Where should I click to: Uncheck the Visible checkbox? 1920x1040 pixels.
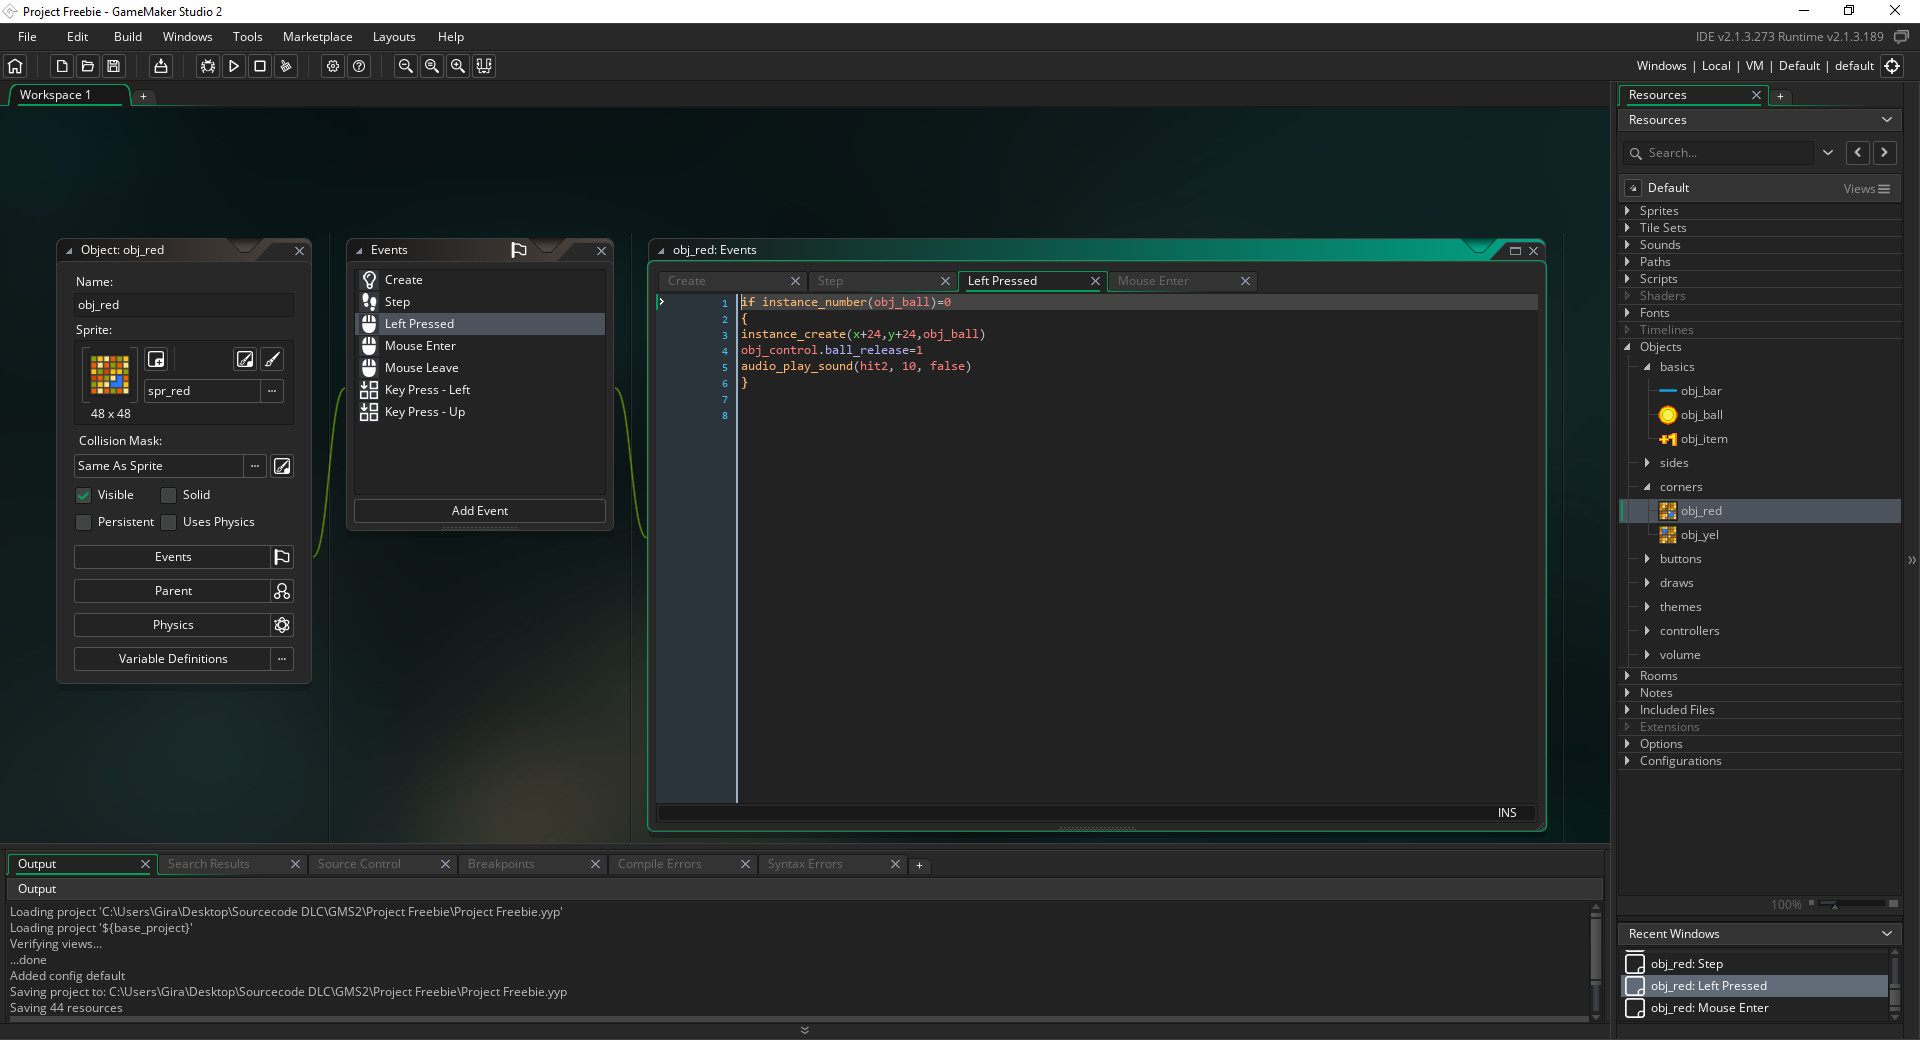point(84,494)
